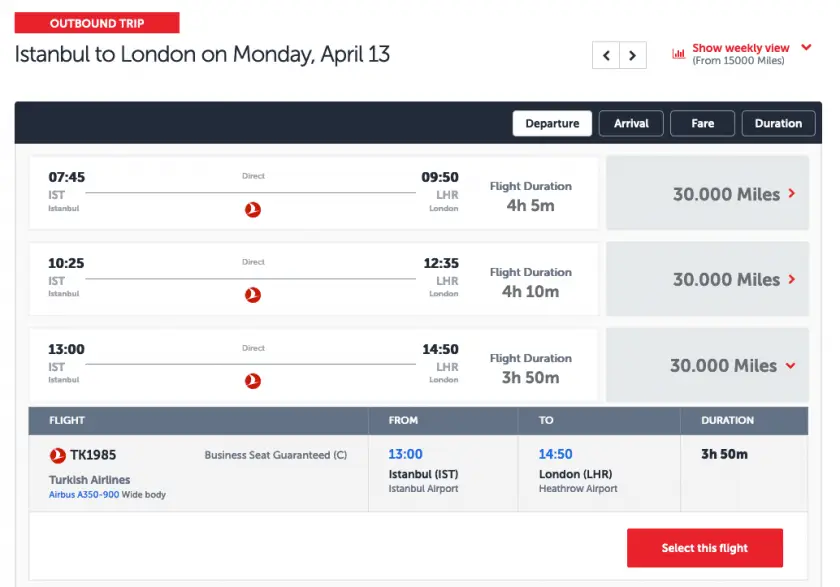
Task: Sort flights by Departure
Action: [x=552, y=123]
